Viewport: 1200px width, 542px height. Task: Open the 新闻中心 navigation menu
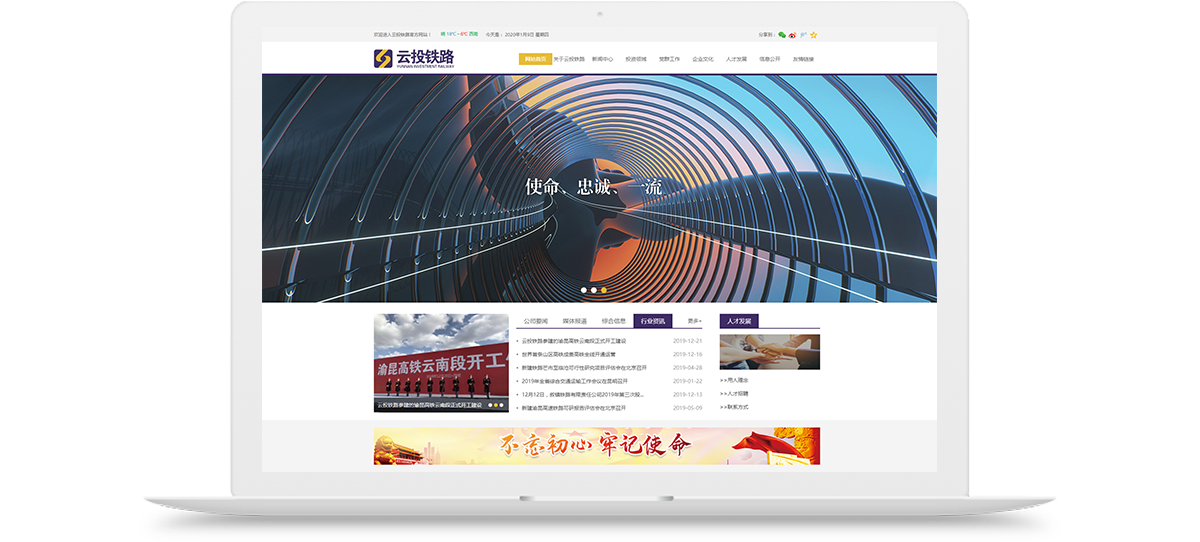[x=602, y=59]
